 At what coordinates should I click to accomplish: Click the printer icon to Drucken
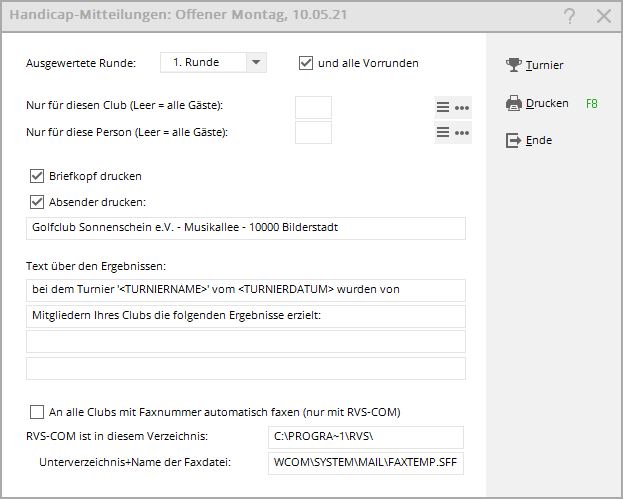click(514, 103)
